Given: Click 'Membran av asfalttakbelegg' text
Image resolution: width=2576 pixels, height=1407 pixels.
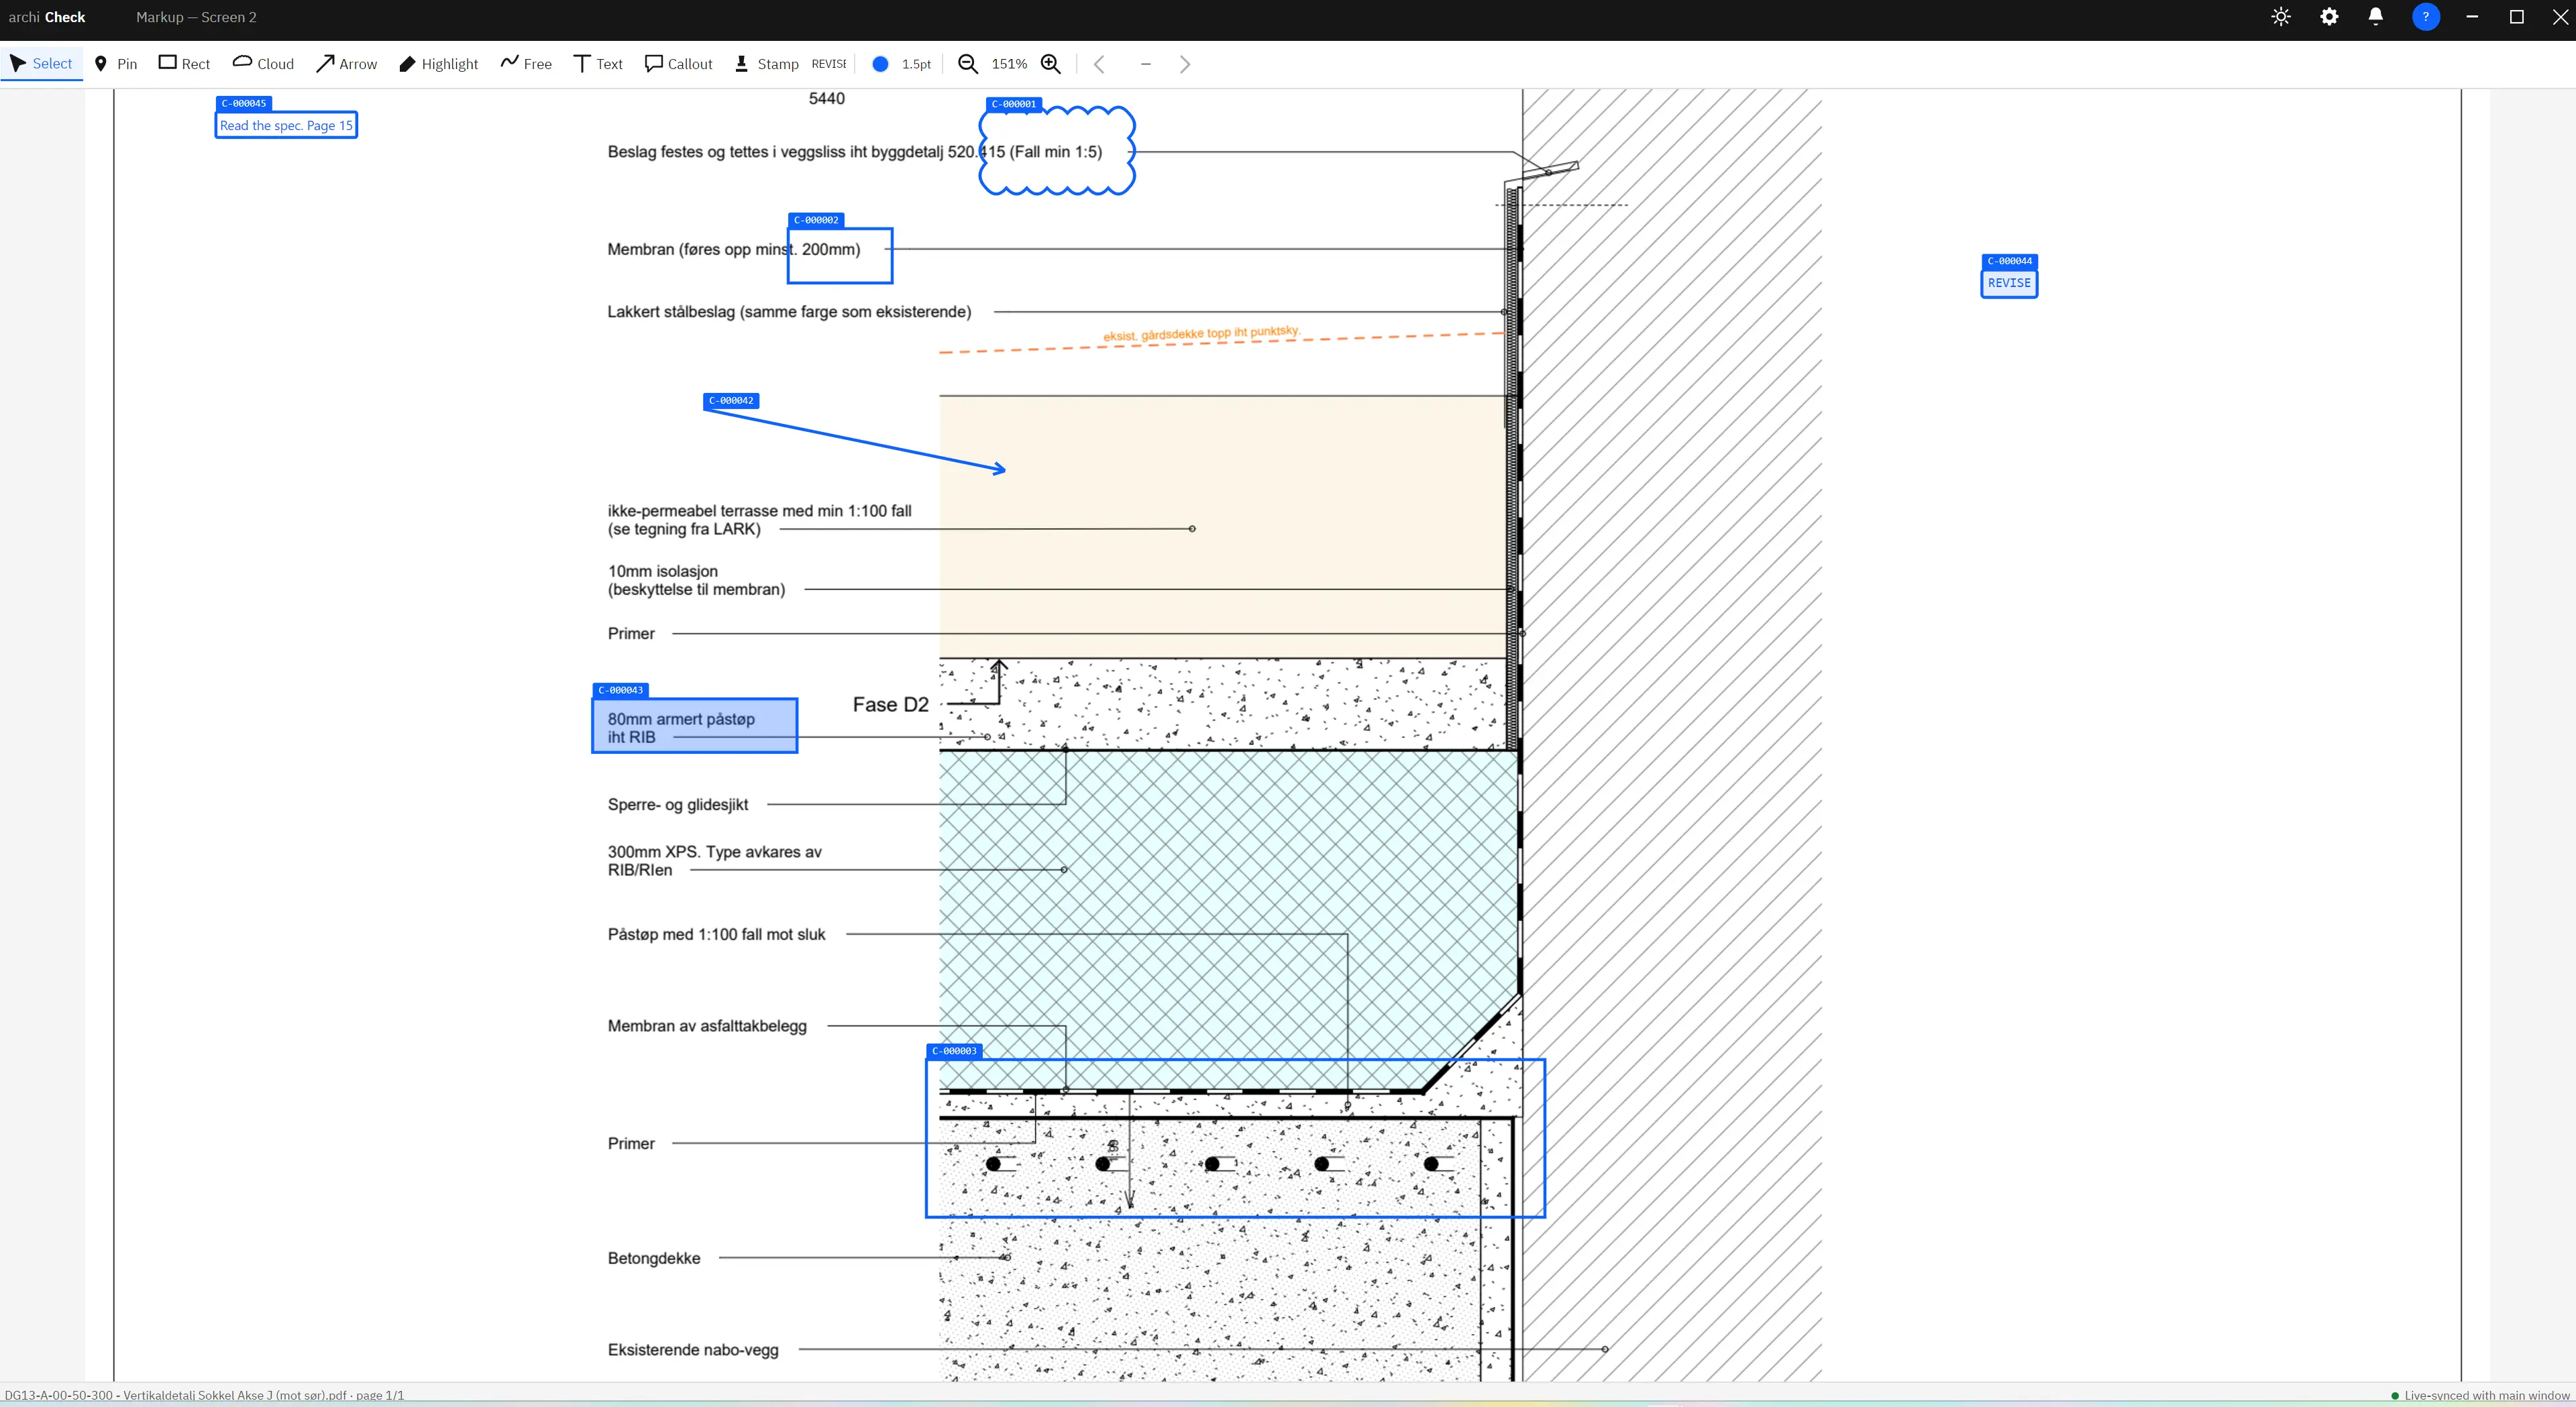Looking at the screenshot, I should (707, 1026).
